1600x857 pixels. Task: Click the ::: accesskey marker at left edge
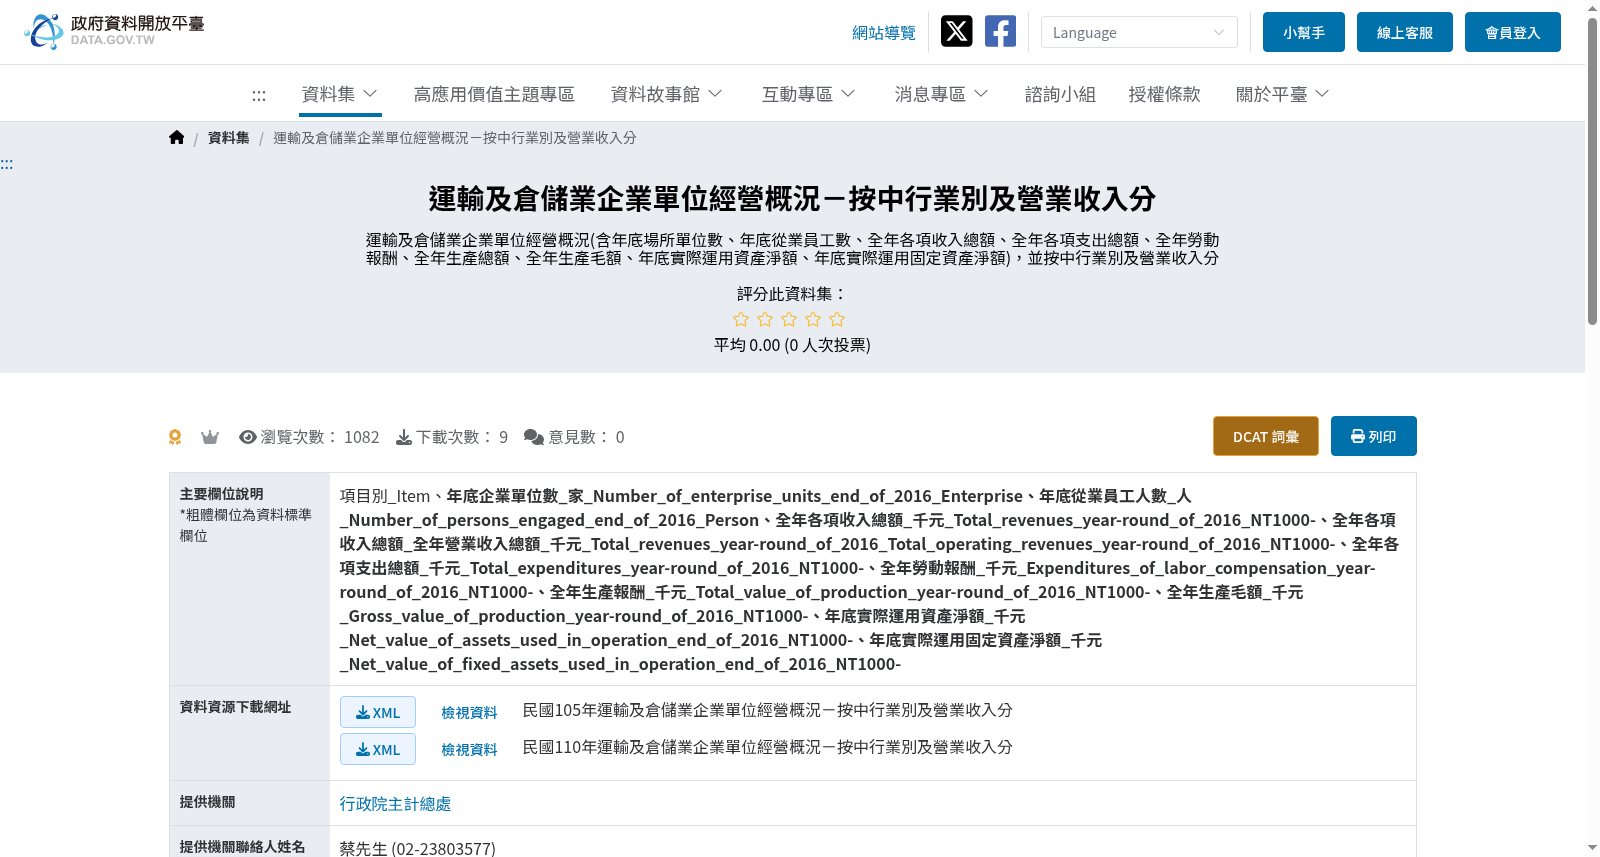(x=7, y=164)
